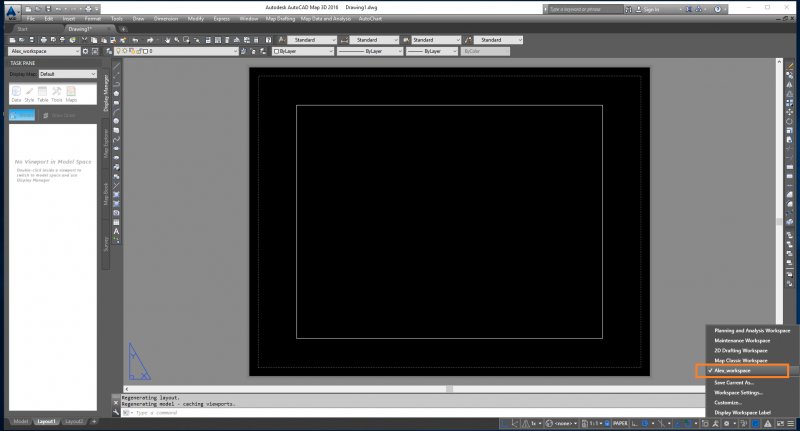Click the Maps icon in Task Pane

point(71,94)
